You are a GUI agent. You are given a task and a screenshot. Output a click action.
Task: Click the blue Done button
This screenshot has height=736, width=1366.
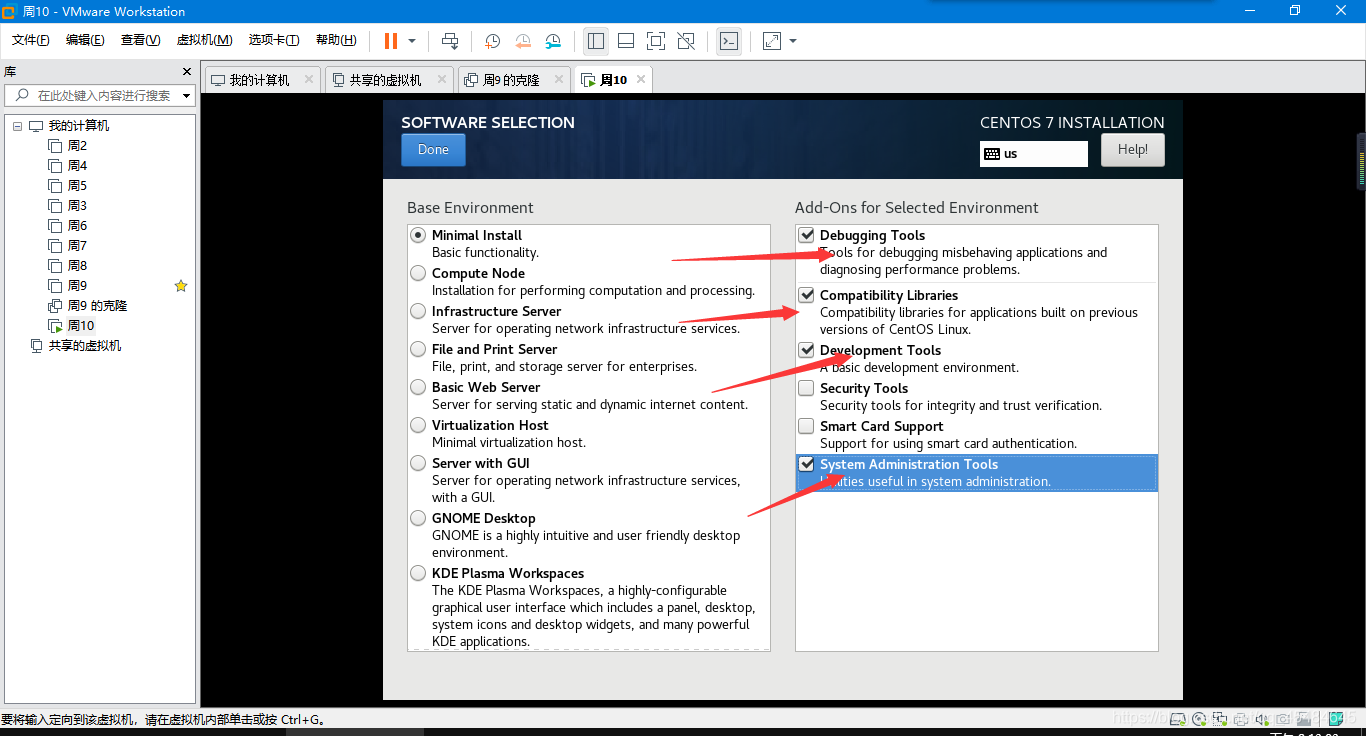pyautogui.click(x=433, y=150)
